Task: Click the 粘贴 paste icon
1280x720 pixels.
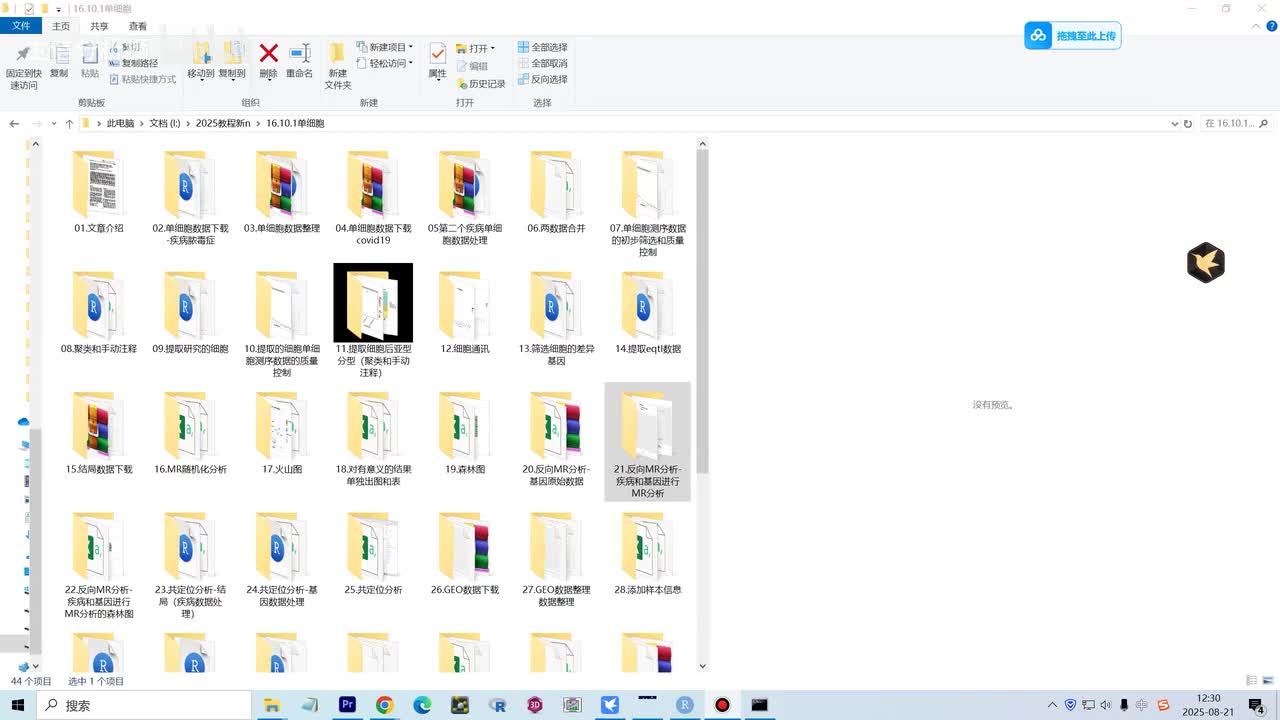Action: tap(90, 54)
